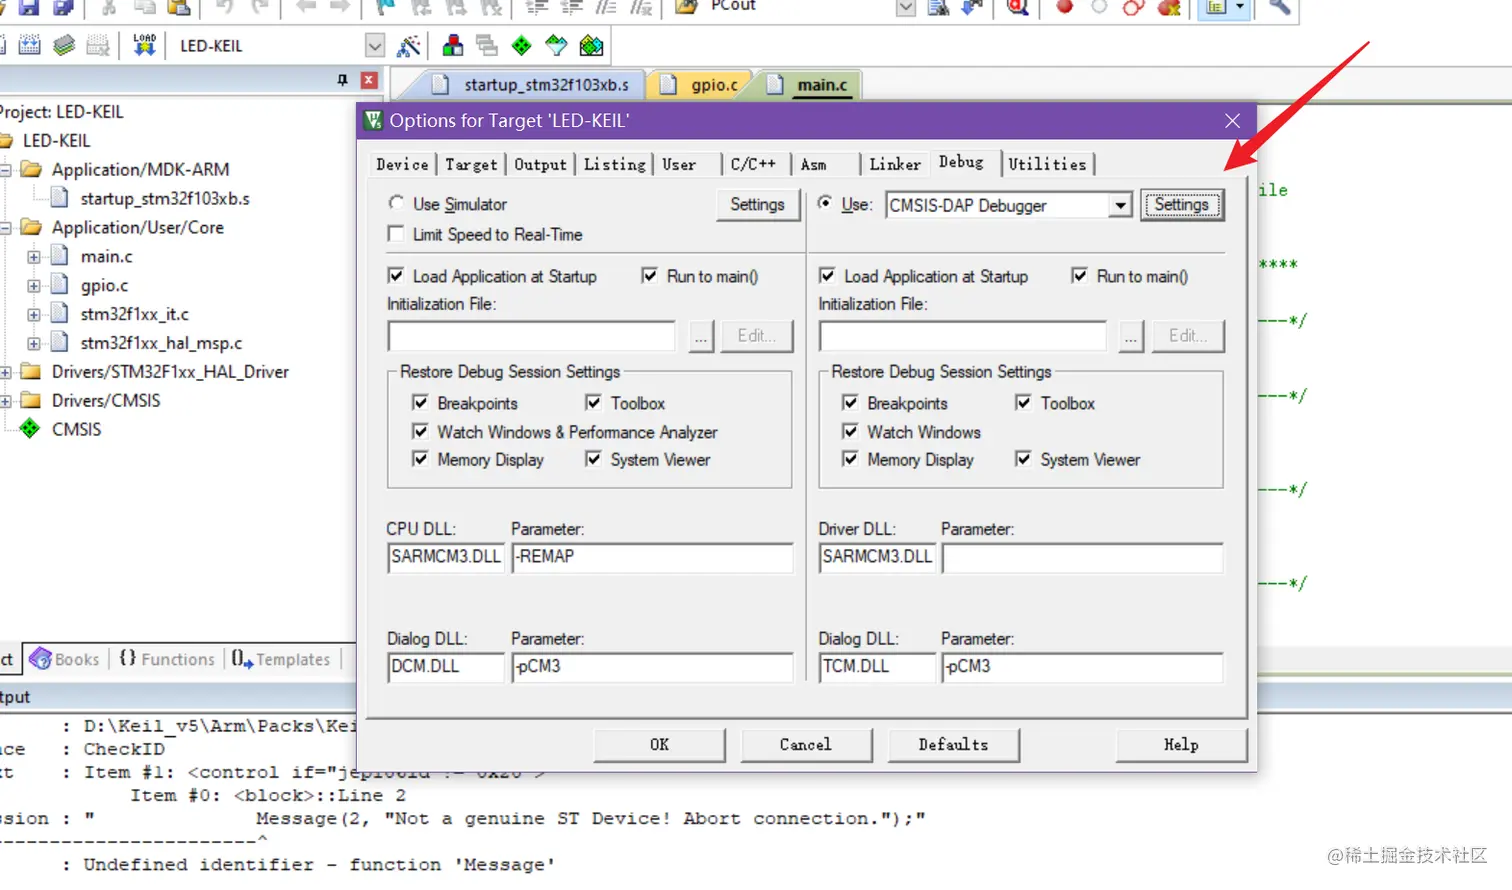This screenshot has width=1512, height=890.
Task: Open the startup_stm32f103xb.s editor tab
Action: pos(535,85)
